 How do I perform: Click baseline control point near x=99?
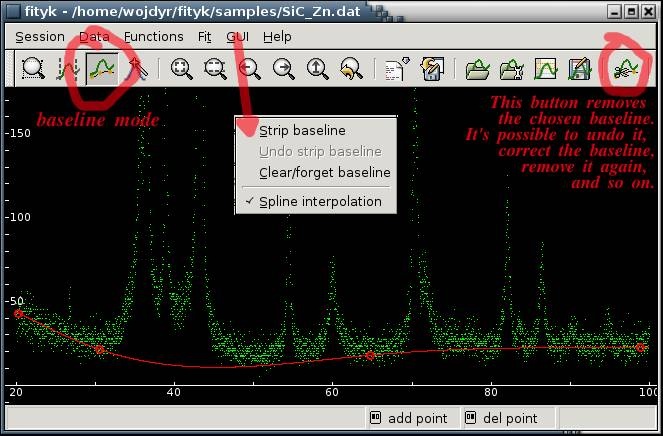[641, 348]
